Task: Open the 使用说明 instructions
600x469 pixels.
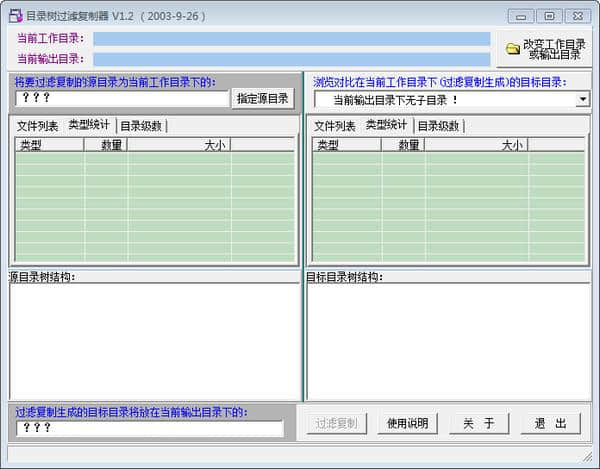Action: 407,423
